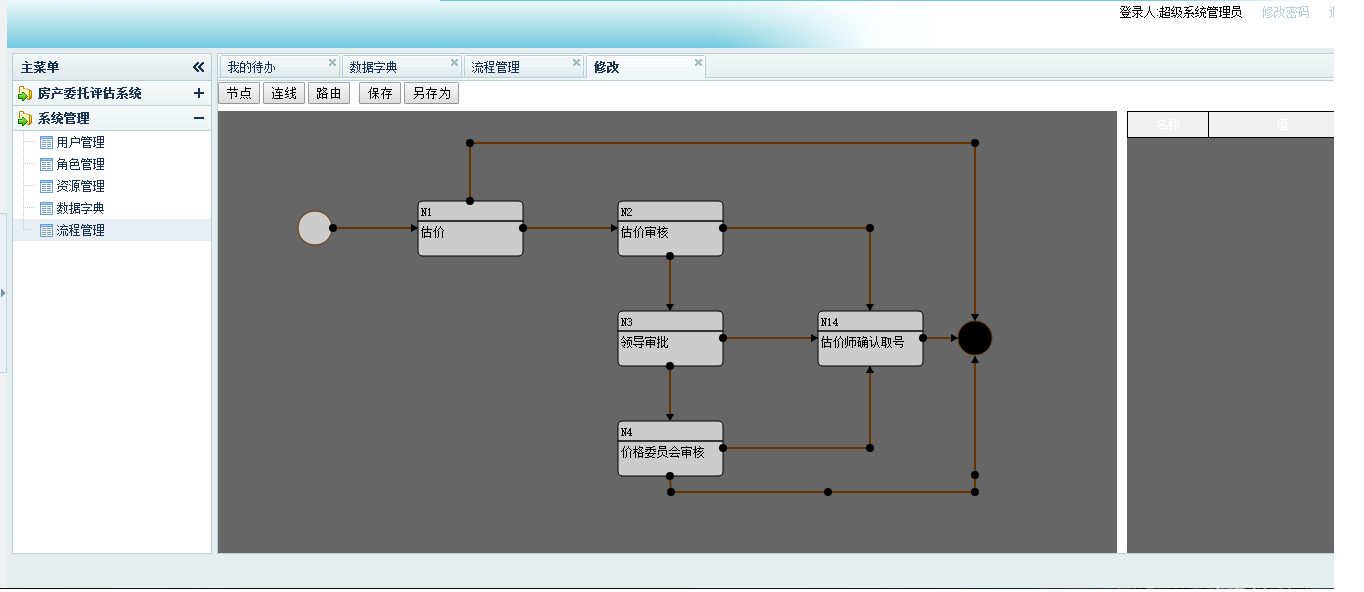The width and height of the screenshot is (1364, 592).
Task: Collapse the 系统管理 menu section
Action: click(x=199, y=118)
